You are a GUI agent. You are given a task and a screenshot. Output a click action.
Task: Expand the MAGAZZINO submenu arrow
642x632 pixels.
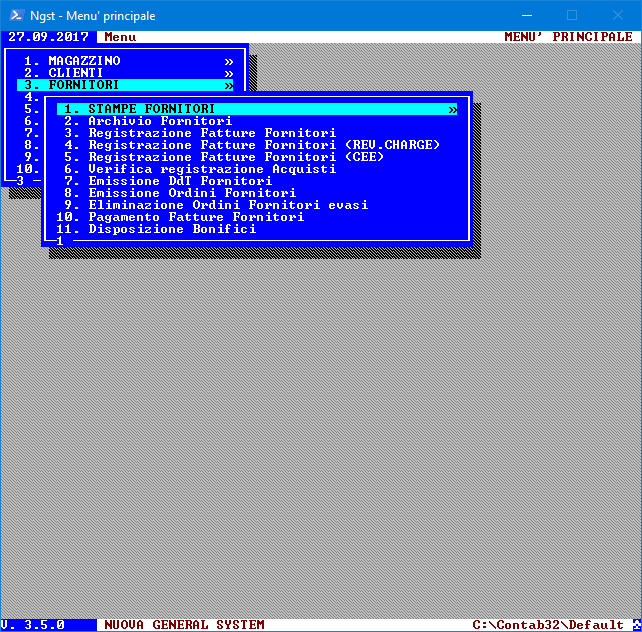pyautogui.click(x=228, y=61)
